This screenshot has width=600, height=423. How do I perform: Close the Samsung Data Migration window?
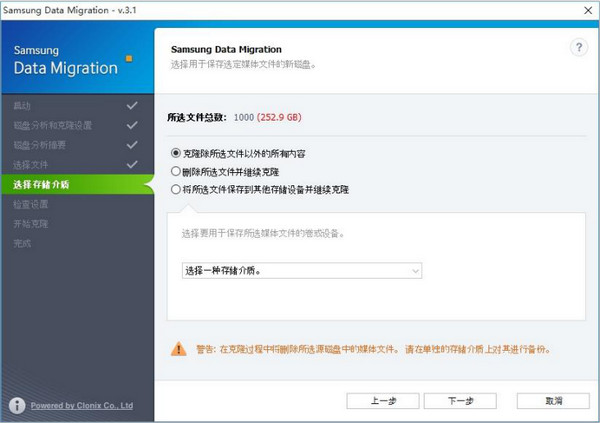pyautogui.click(x=588, y=10)
